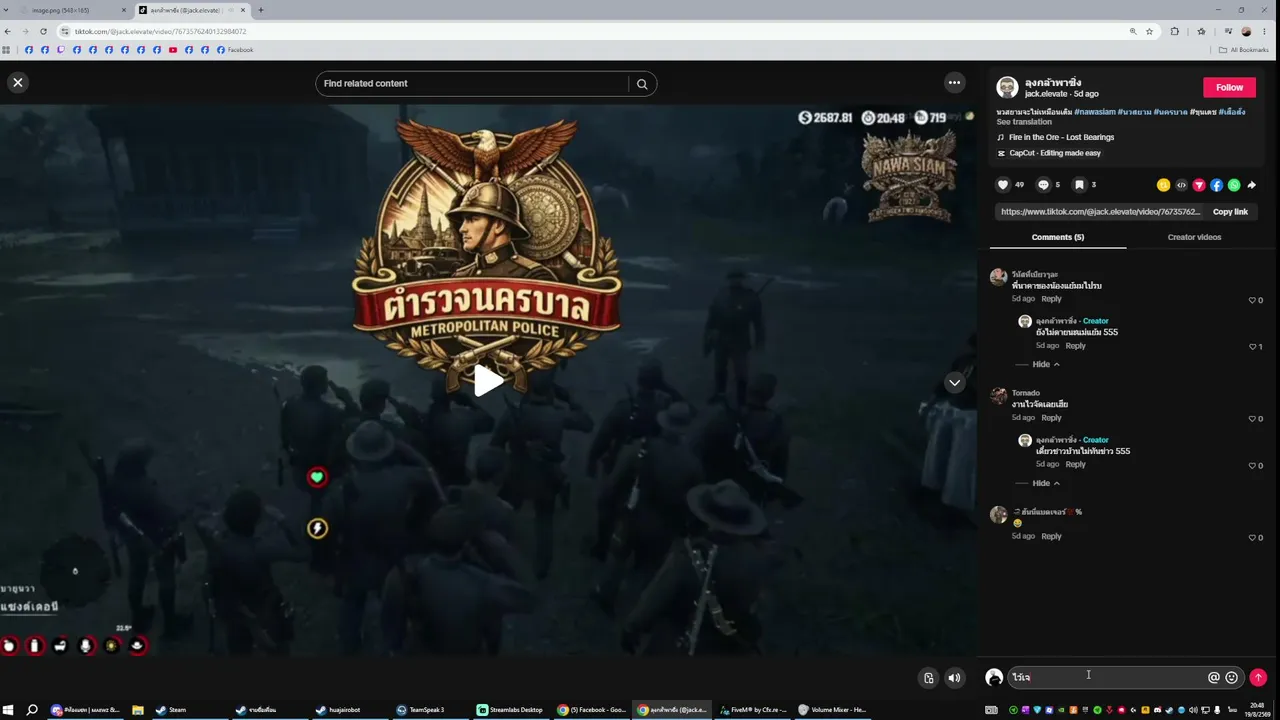Screen dimensions: 1280x720
Task: Share the video to Facebook
Action: 1216,185
